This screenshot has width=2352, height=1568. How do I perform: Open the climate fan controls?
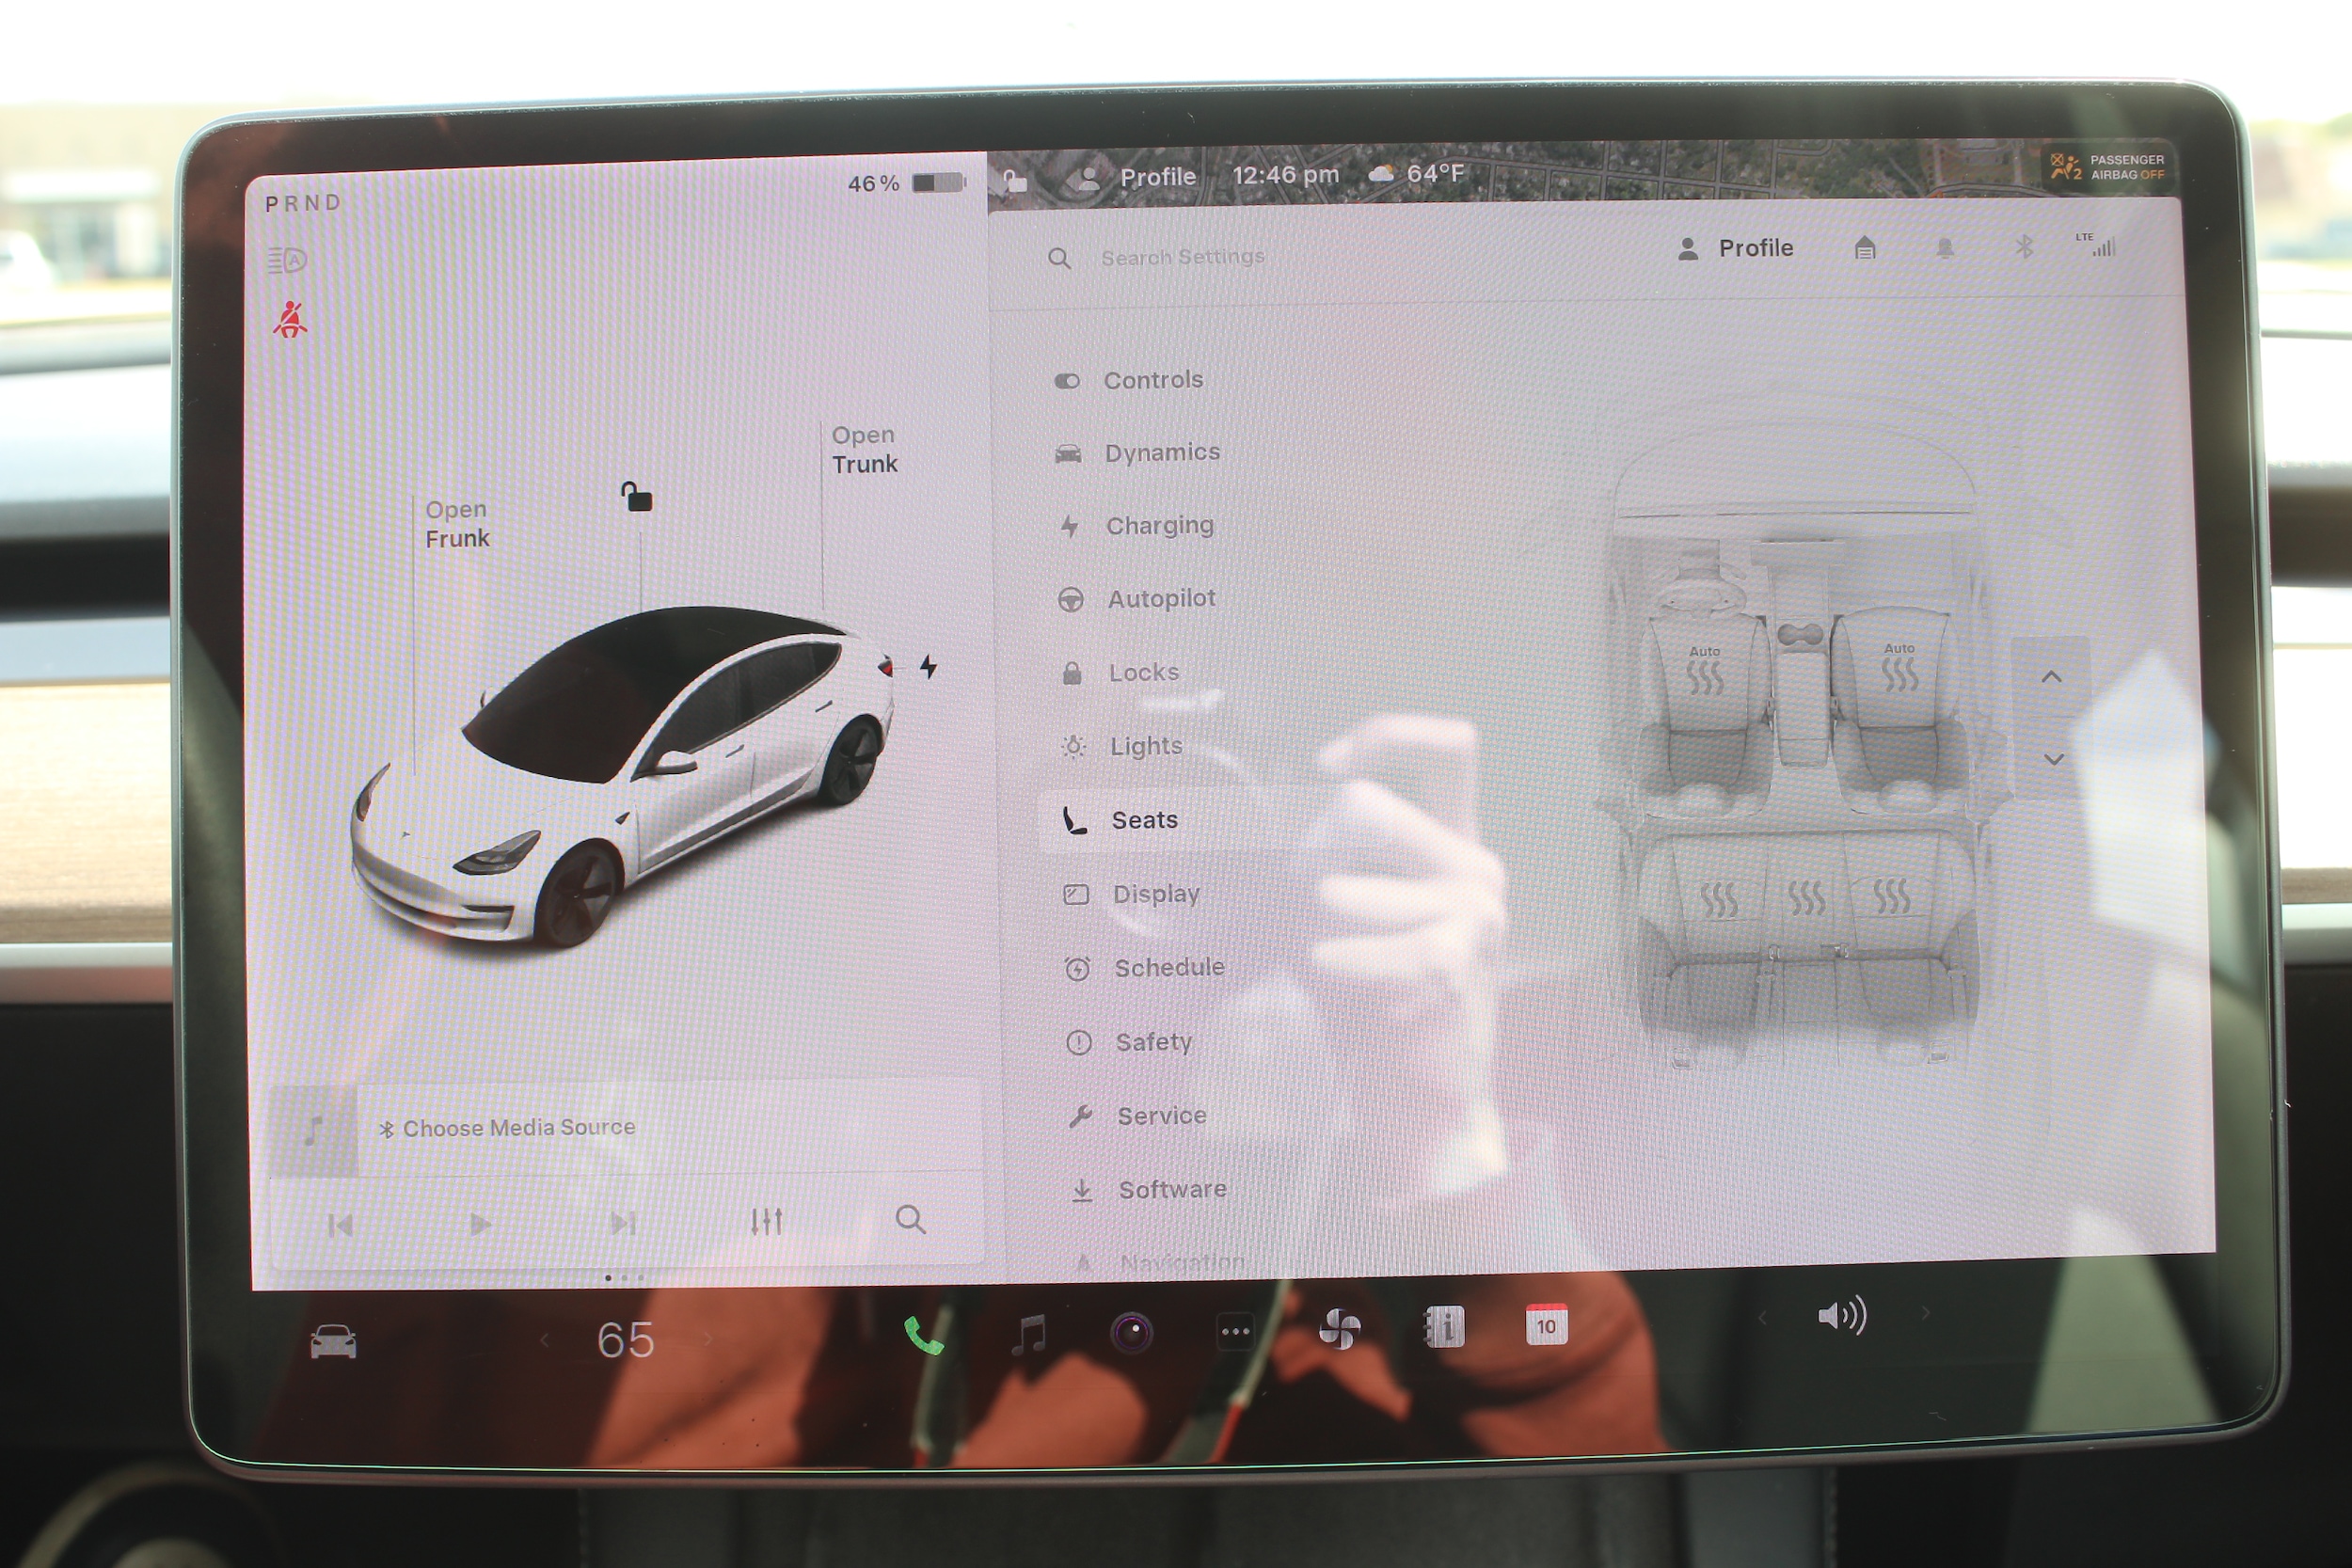[1339, 1329]
